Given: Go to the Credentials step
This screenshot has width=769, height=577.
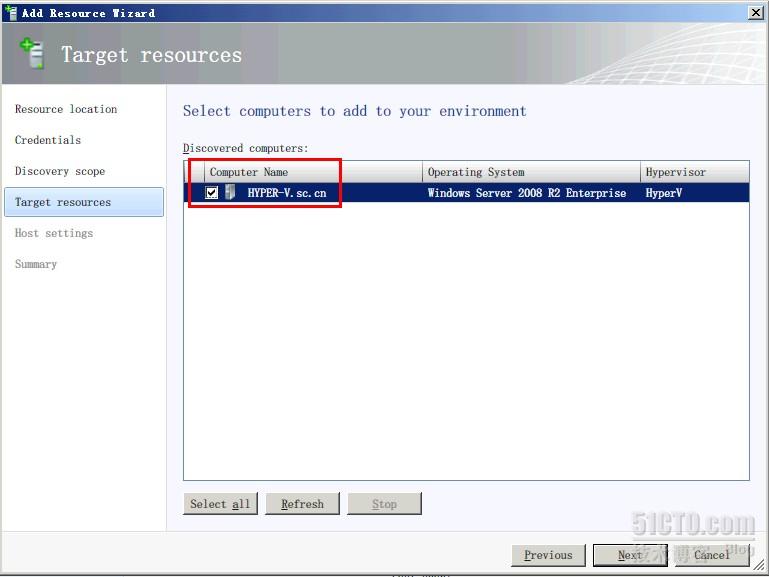Looking at the screenshot, I should pyautogui.click(x=48, y=140).
